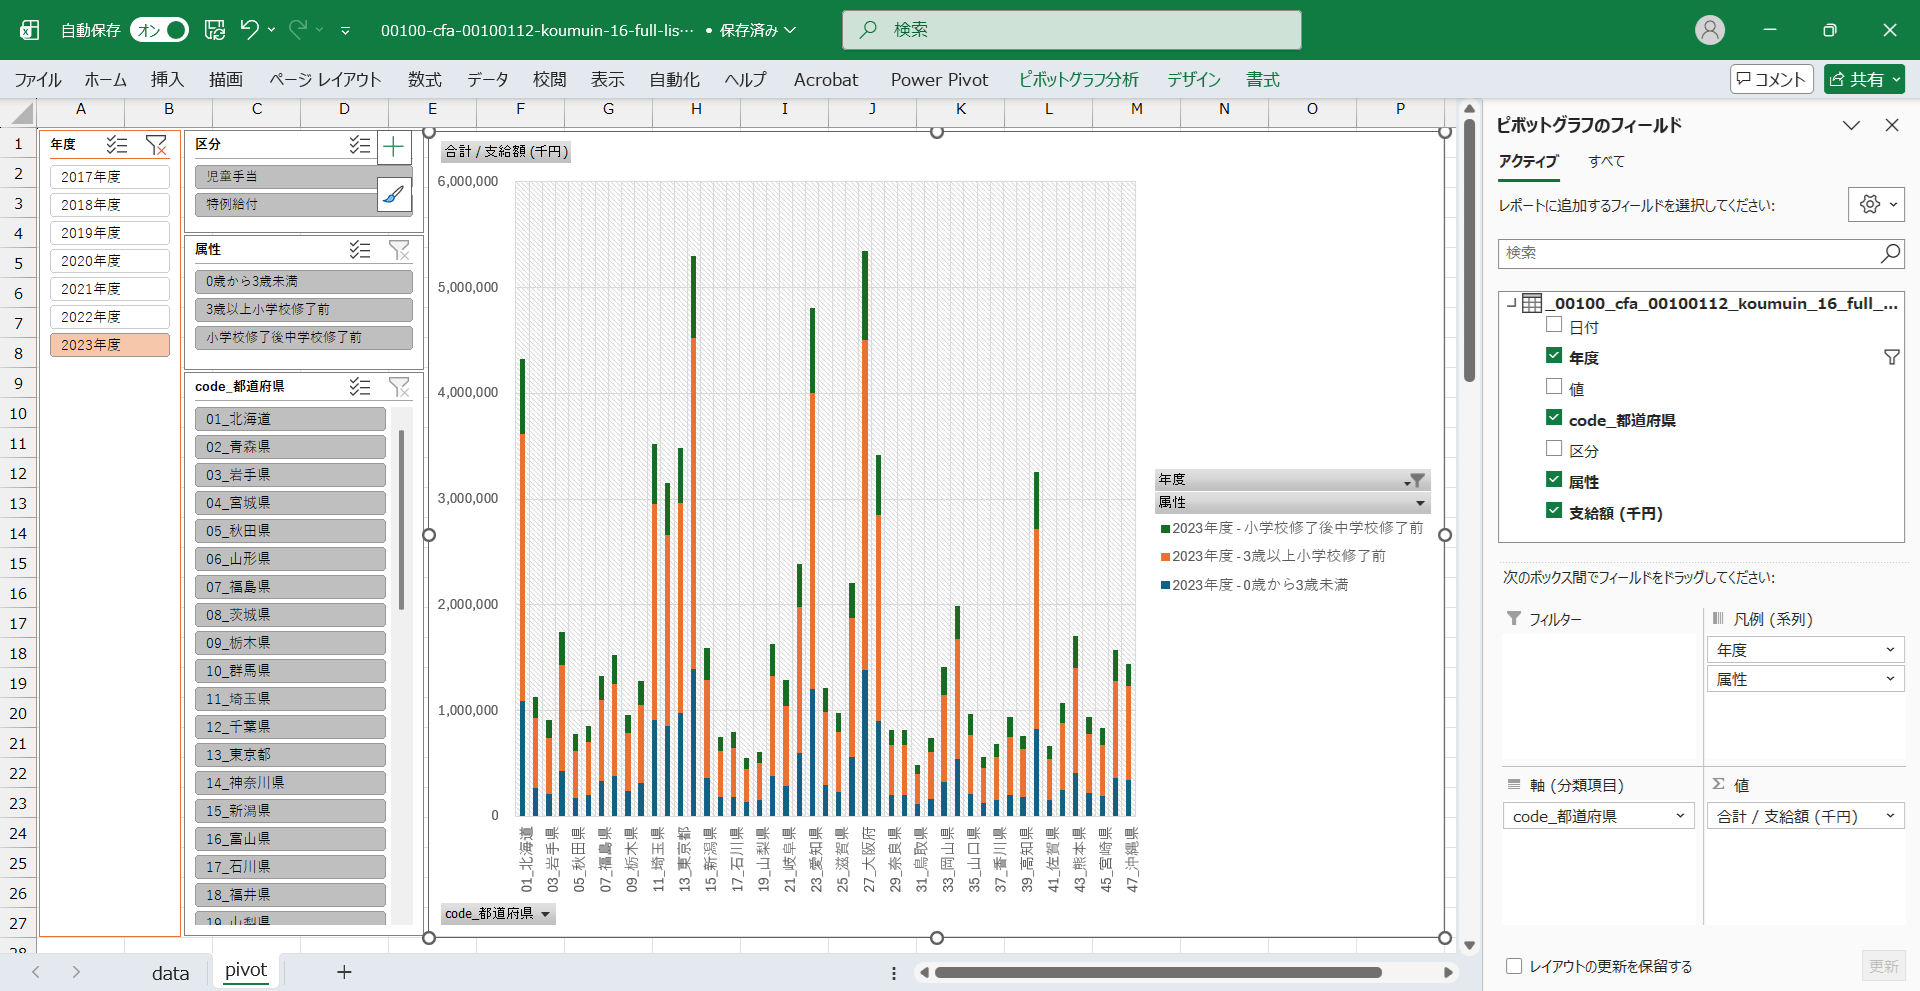
Task: Expand 合計 / 支給額 value field dropdown
Action: pos(1890,816)
